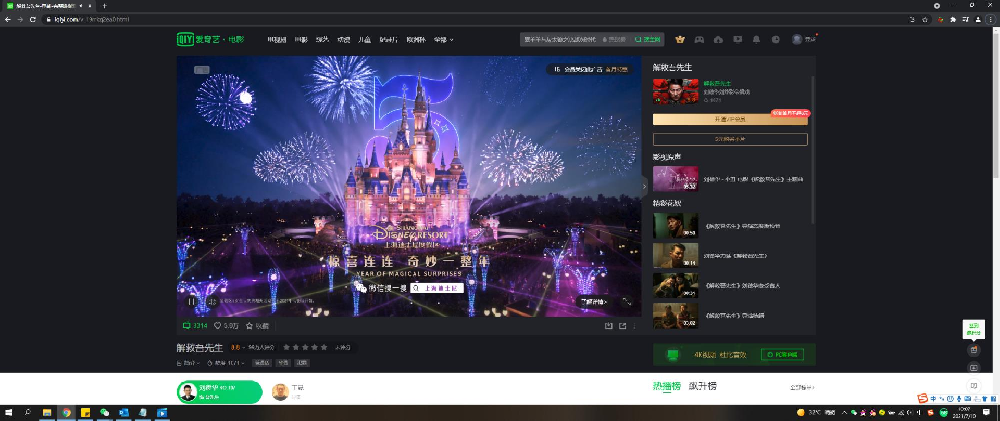Collapse the right sidebar with arrow handle
Viewport: 1000px width, 421px height.
coord(645,186)
